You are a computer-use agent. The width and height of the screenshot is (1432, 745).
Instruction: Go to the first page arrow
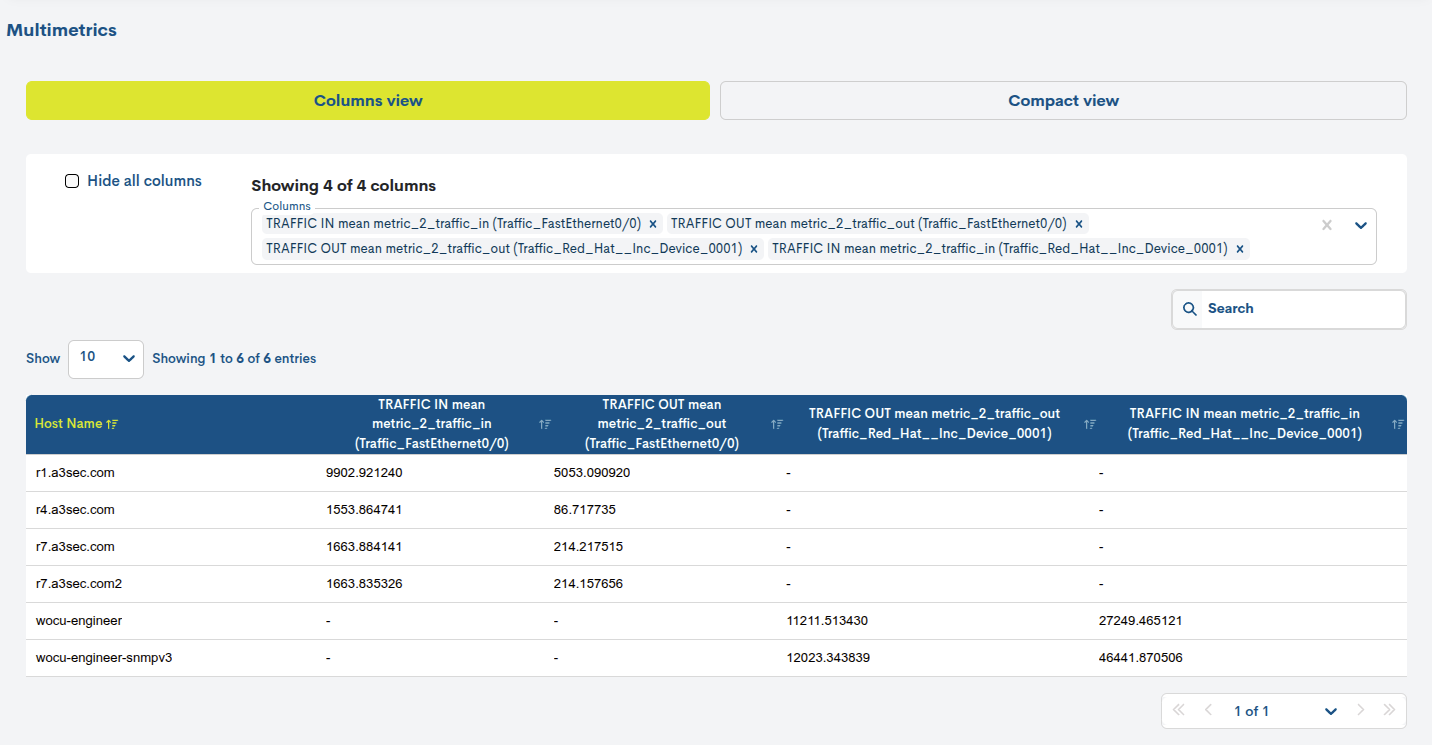pyautogui.click(x=1178, y=711)
